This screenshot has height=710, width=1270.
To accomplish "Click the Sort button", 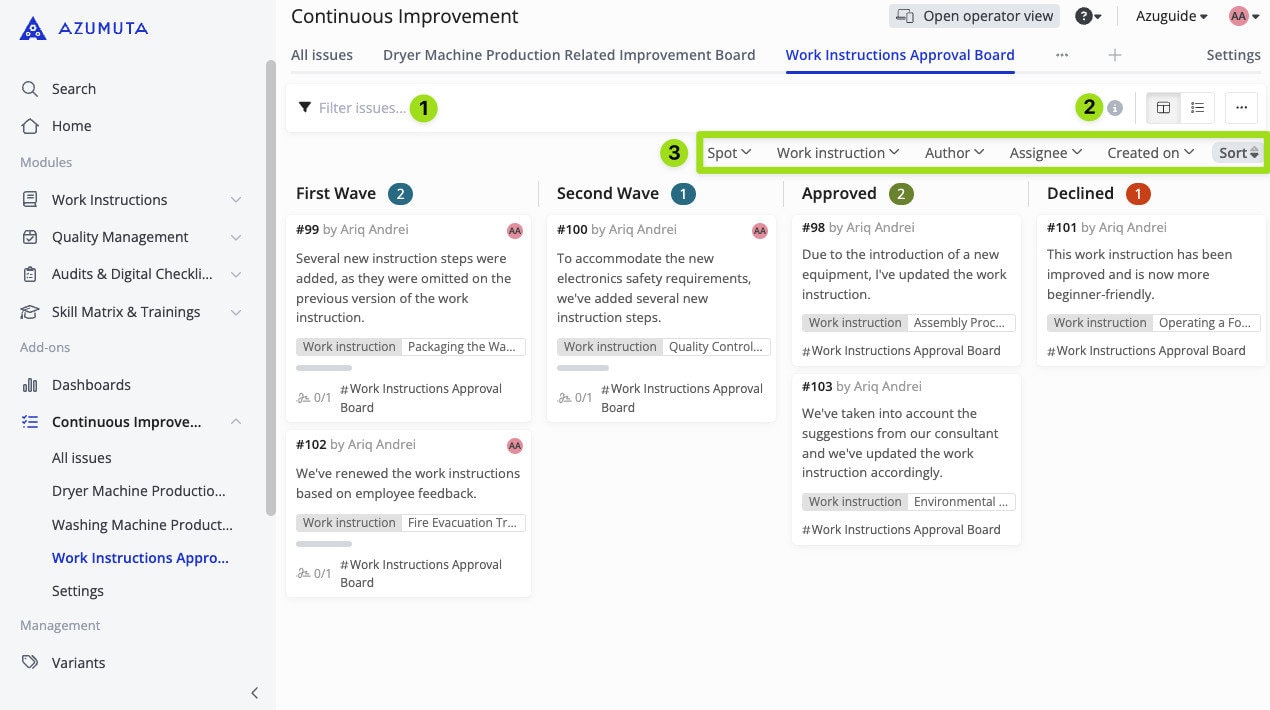I will point(1238,153).
